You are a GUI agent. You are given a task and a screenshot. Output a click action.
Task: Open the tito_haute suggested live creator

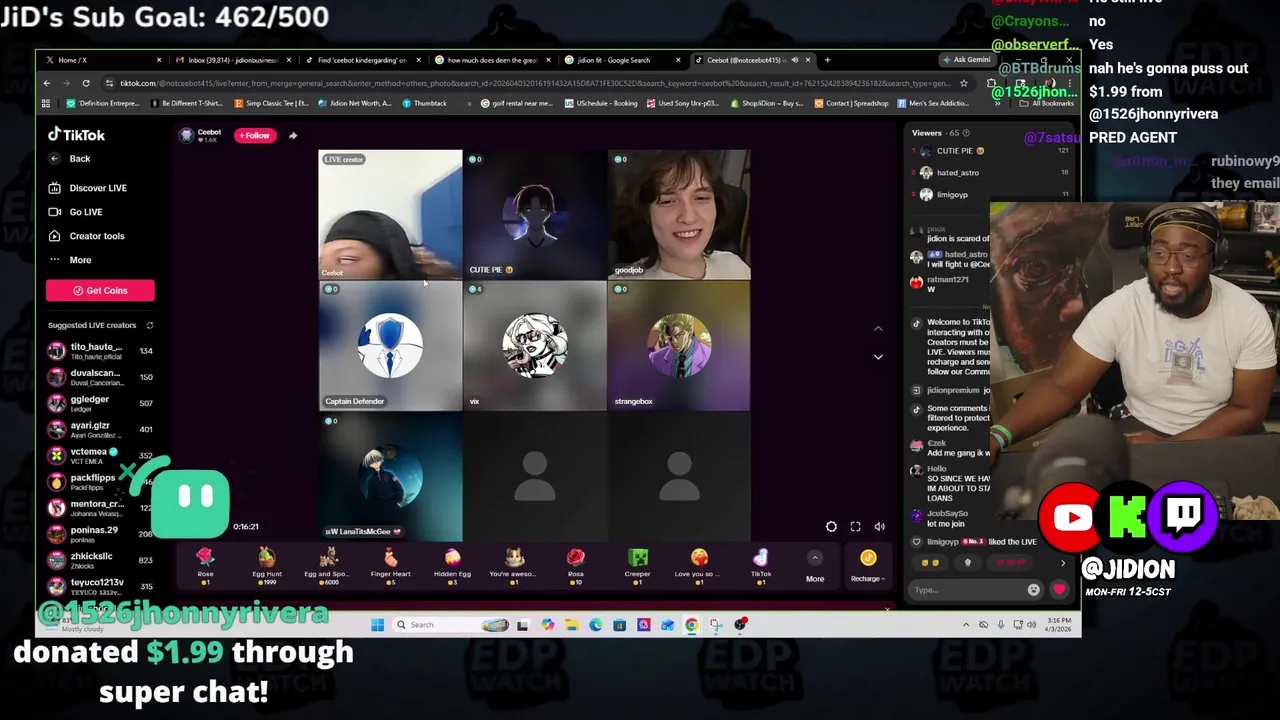(100, 351)
